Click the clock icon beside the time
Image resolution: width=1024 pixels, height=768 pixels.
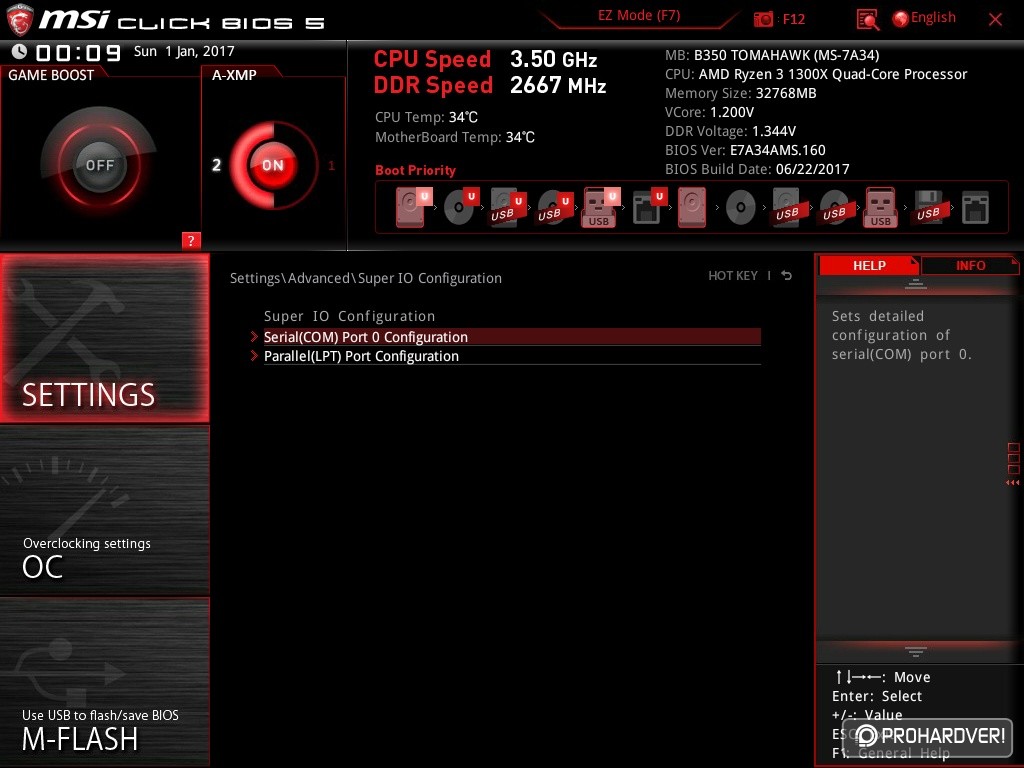point(20,52)
